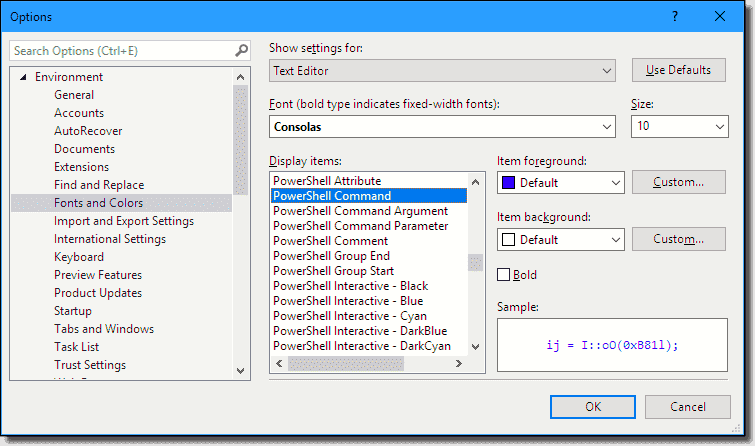The height and width of the screenshot is (446, 755).
Task: Select PowerShell Interactive - Black item
Action: (x=368, y=286)
